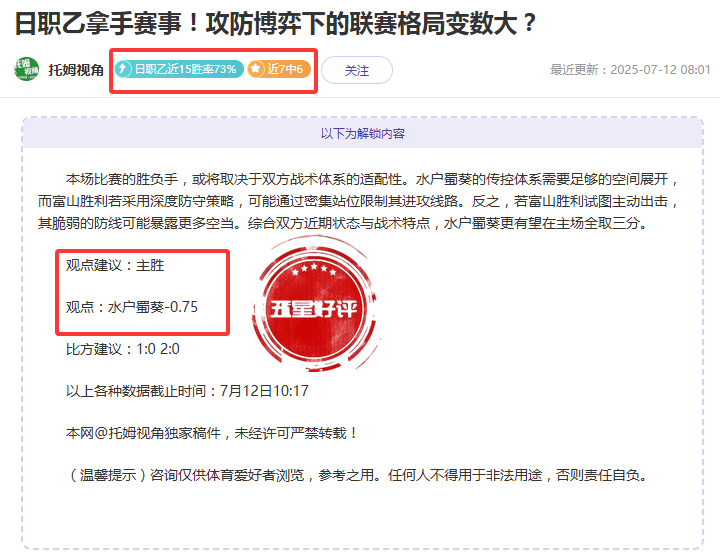This screenshot has height=560, width=720.
Task: Click the 最近更新 2025-07-12 08:01 timestamp
Action: point(630,70)
